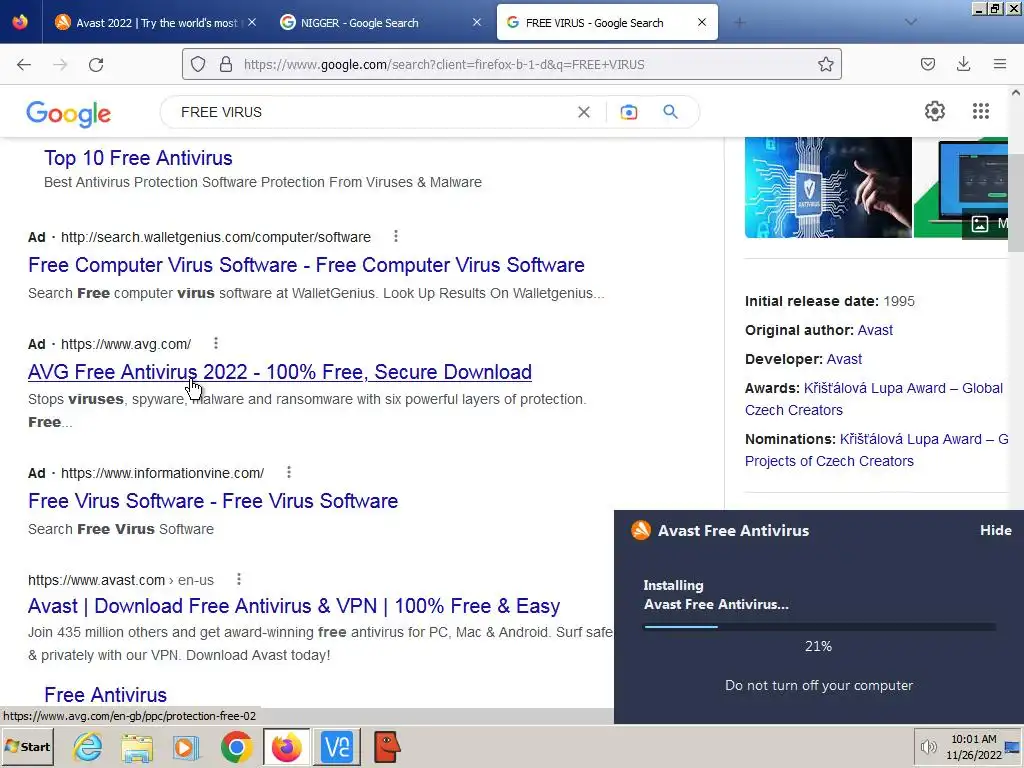
Task: Open options for avg.com ad
Action: click(216, 344)
